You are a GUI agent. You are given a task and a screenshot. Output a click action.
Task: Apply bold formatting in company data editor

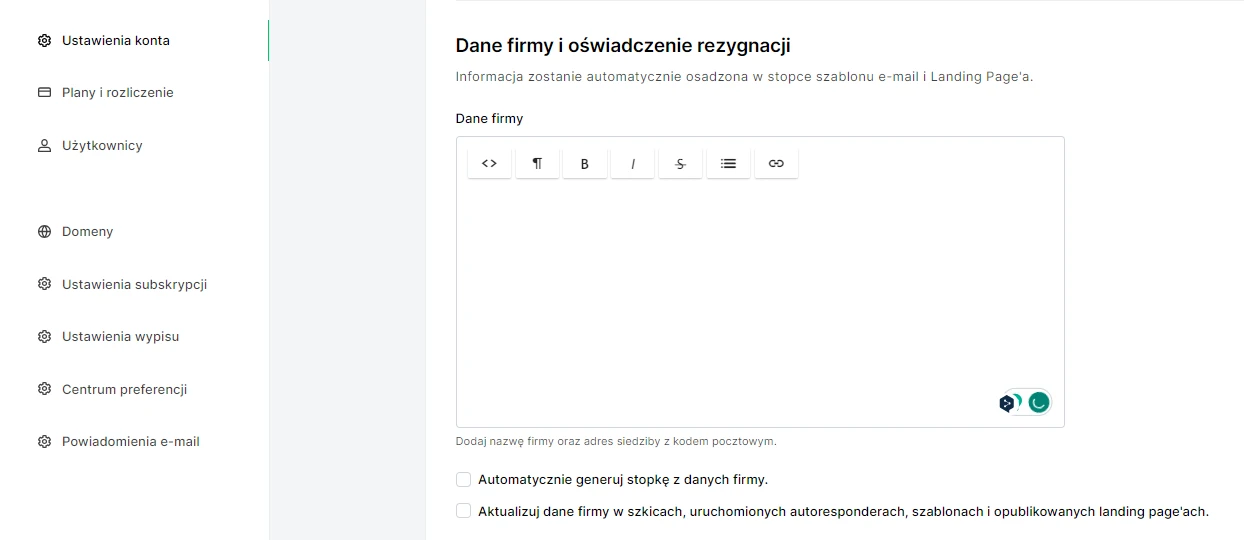click(585, 163)
